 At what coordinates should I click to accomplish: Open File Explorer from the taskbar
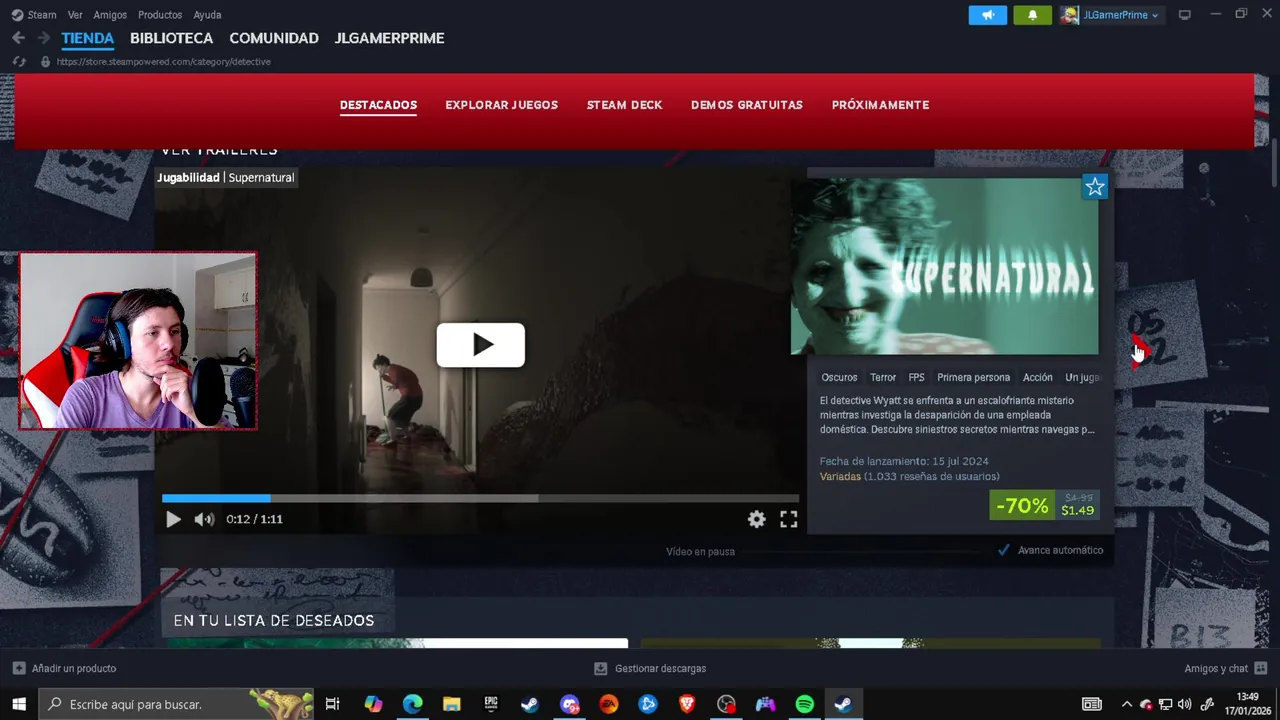pos(451,704)
